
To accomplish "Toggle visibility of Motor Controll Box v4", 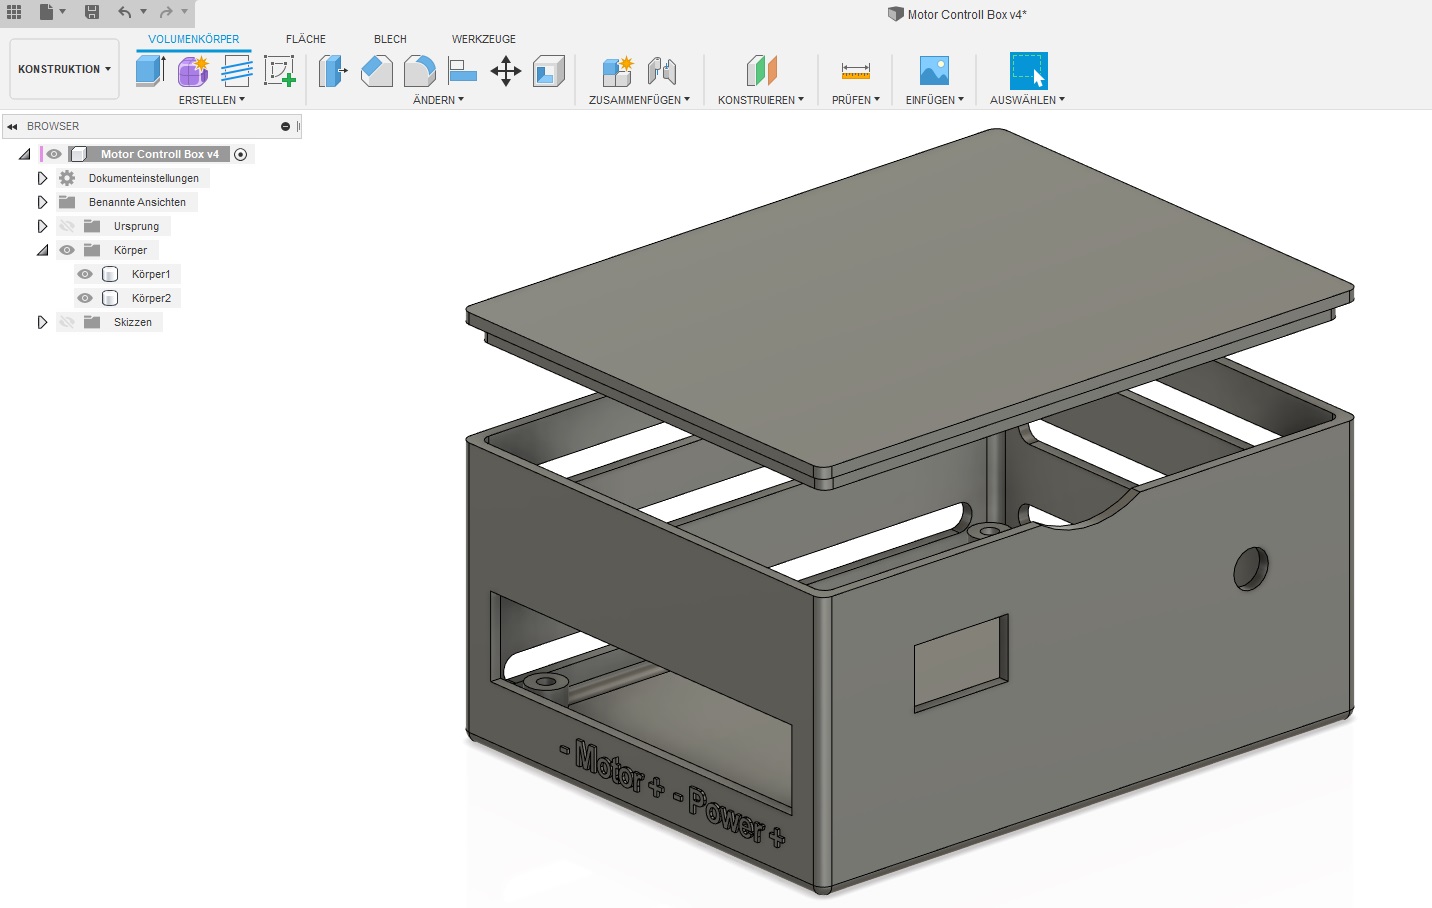I will click(x=54, y=154).
